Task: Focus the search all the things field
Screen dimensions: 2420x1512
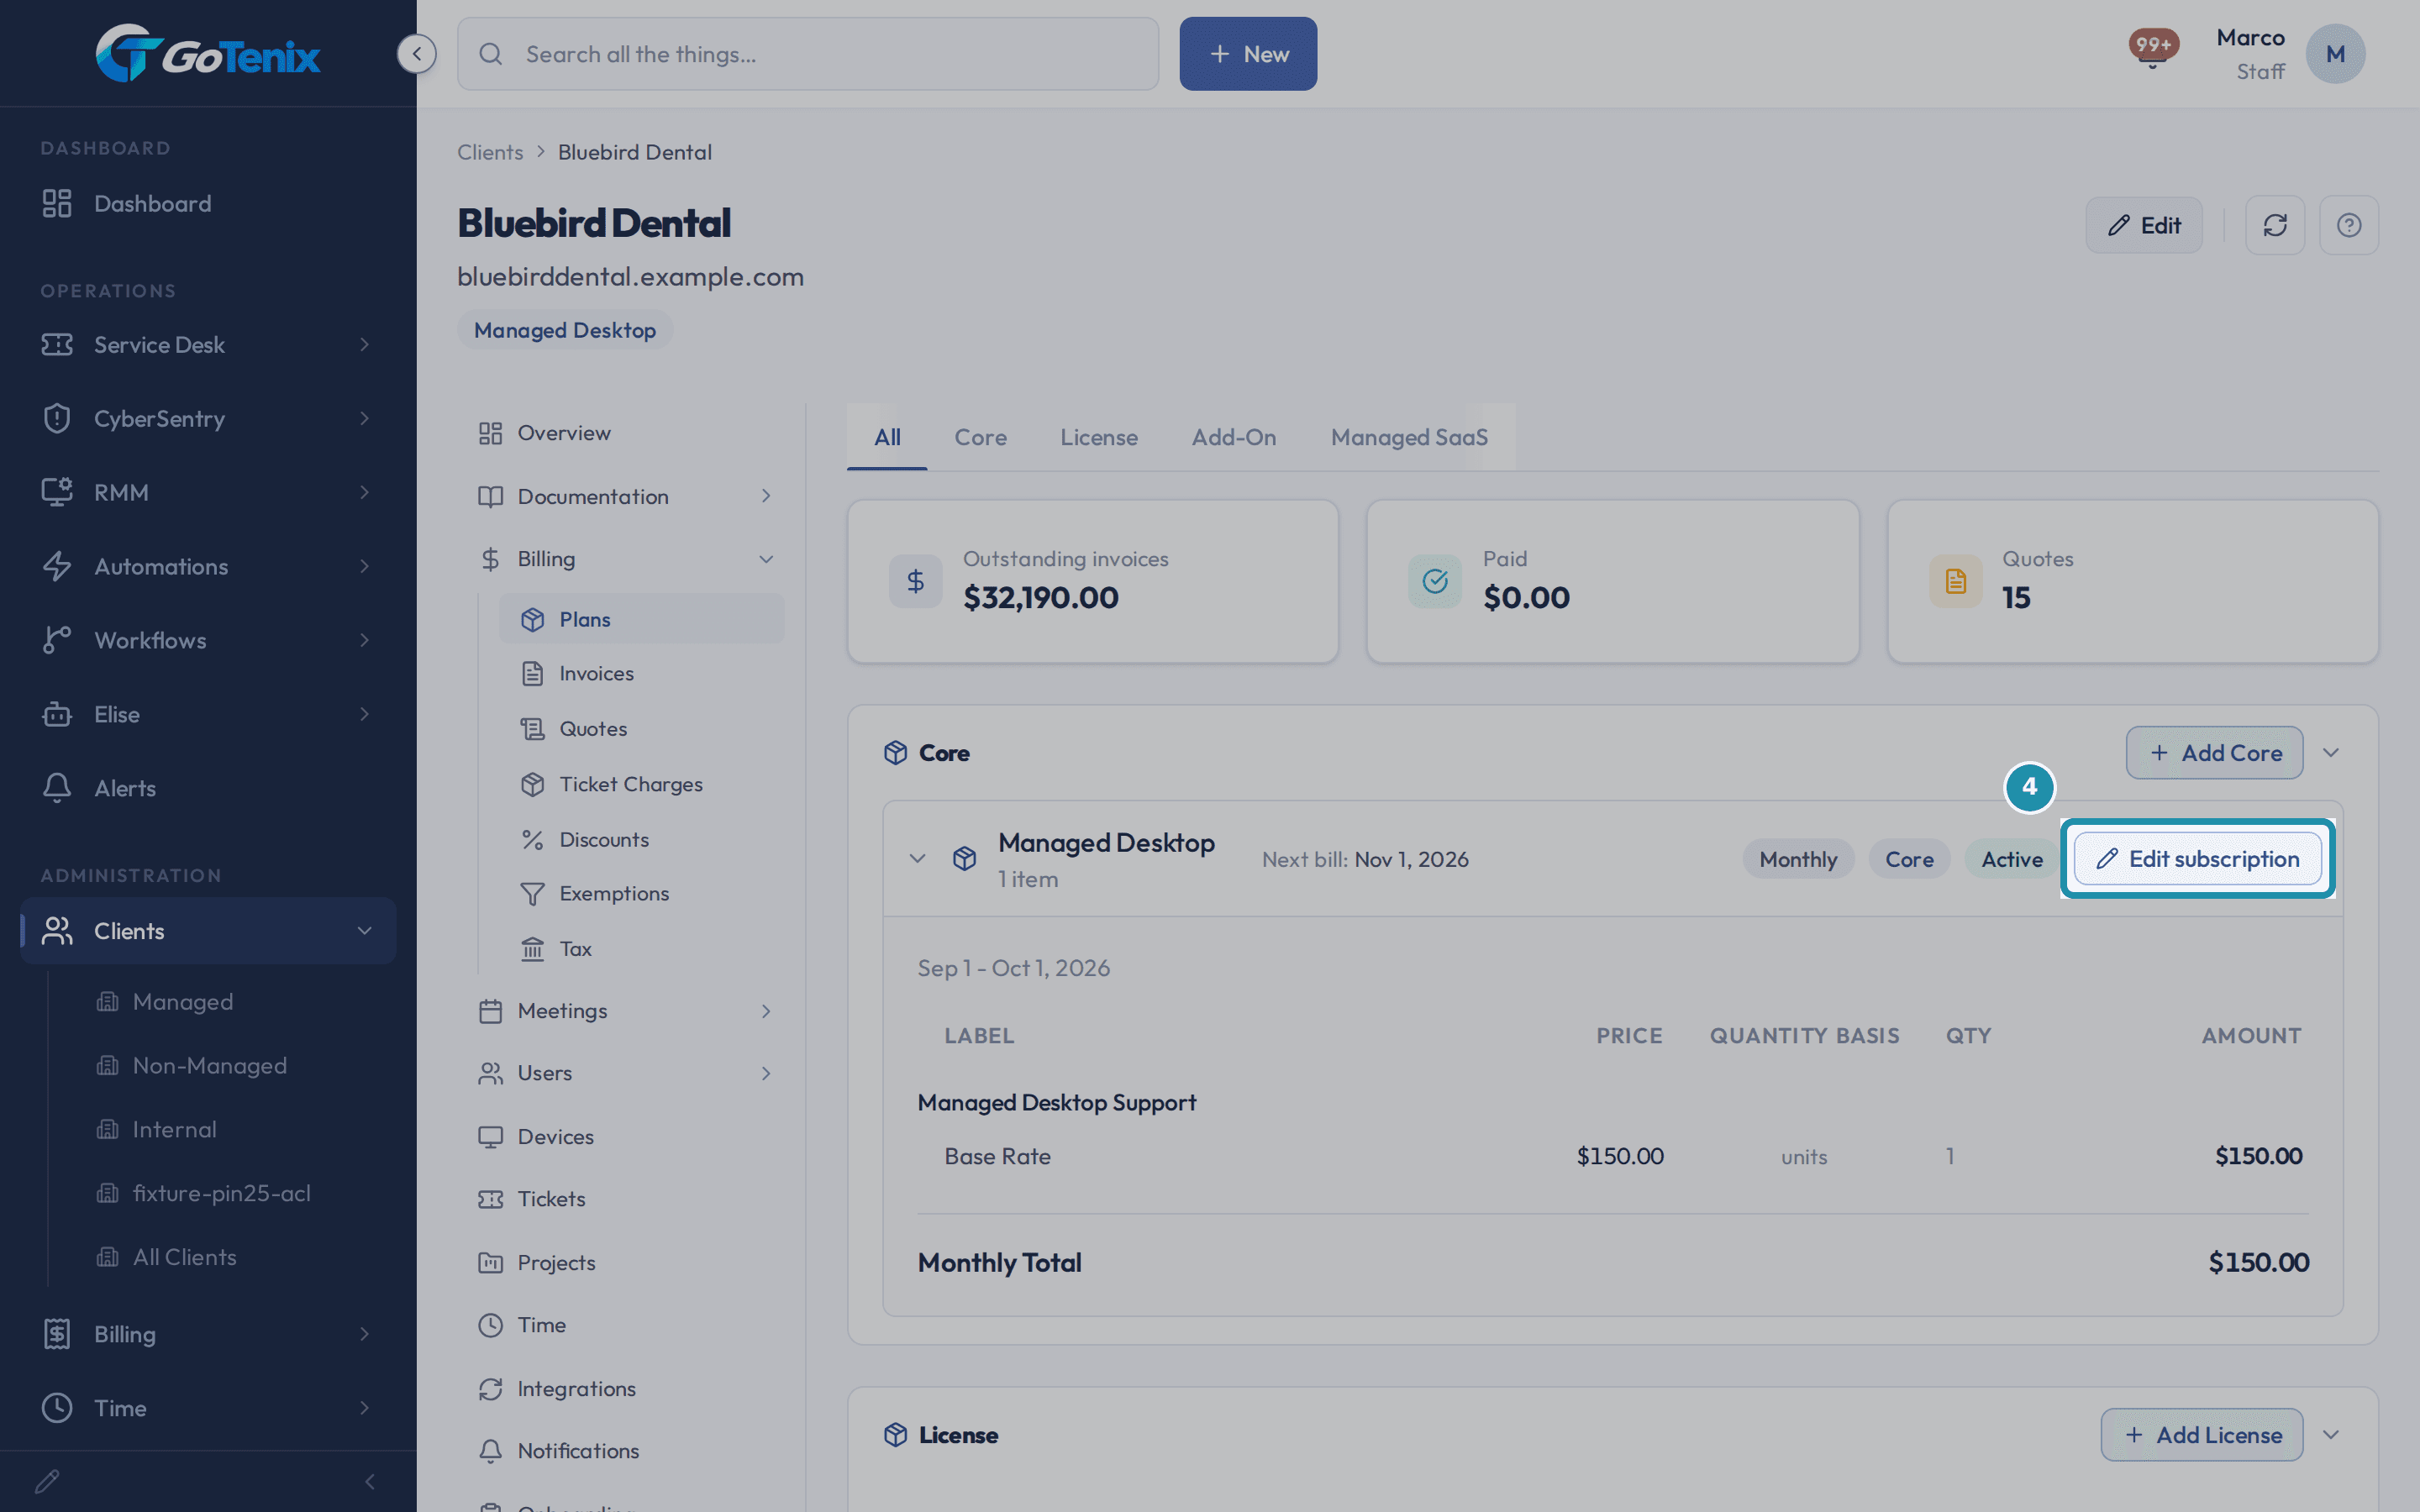Action: point(808,54)
